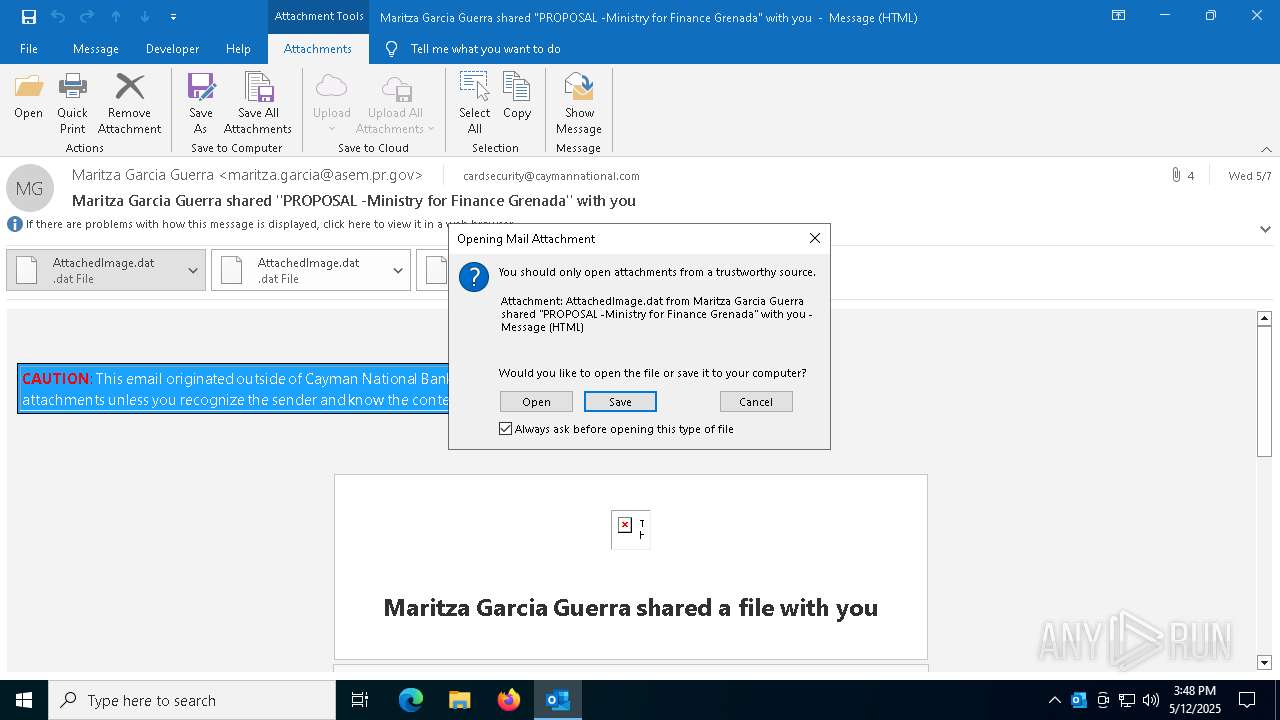Viewport: 1280px width, 720px height.
Task: Click the scrollbar up arrow
Action: pos(1264,318)
